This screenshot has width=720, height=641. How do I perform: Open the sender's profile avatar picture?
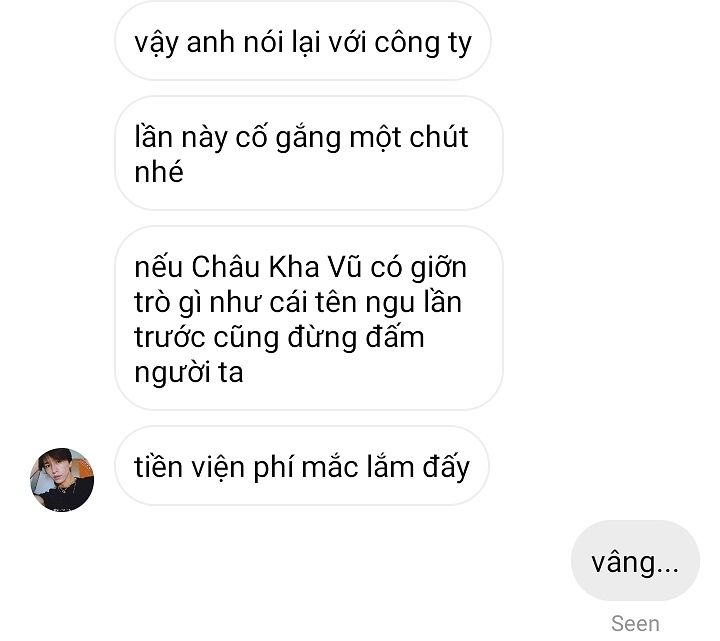point(62,480)
